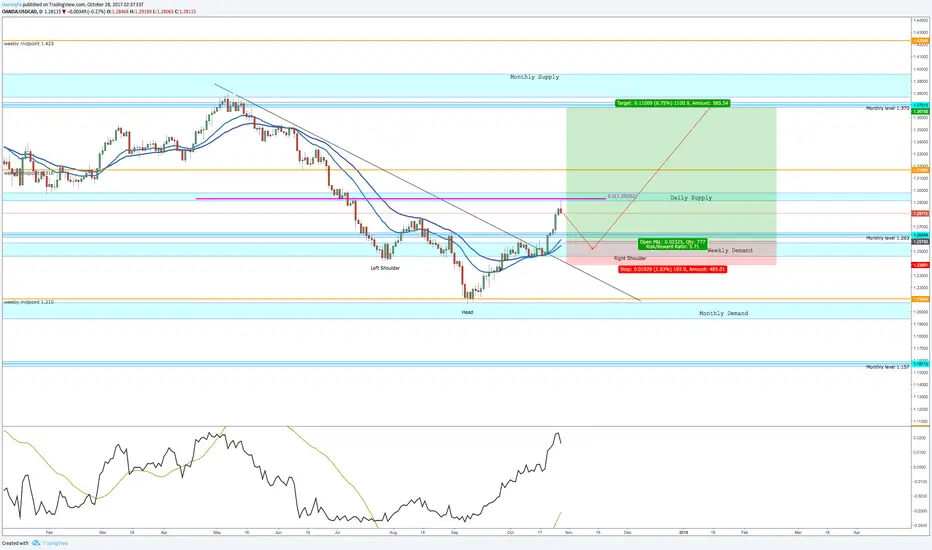This screenshot has height=550, width=932.
Task: Click the Monthly Supply zone label
Action: pos(534,77)
